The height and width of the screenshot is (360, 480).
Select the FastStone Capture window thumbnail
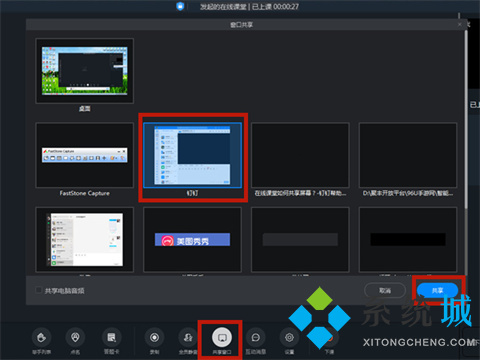(x=85, y=155)
